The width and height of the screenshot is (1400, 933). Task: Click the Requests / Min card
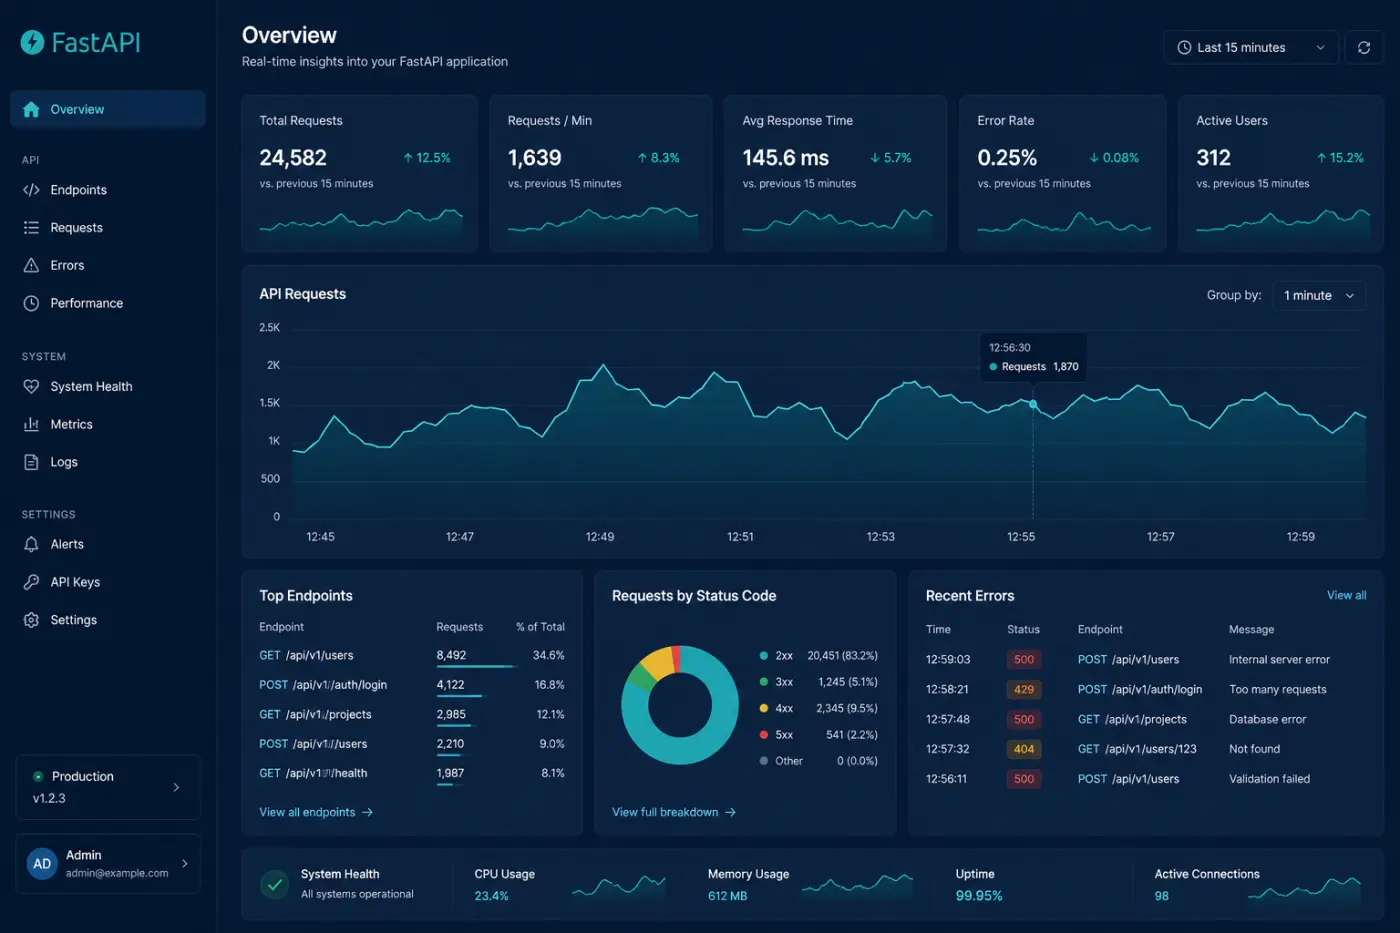601,173
